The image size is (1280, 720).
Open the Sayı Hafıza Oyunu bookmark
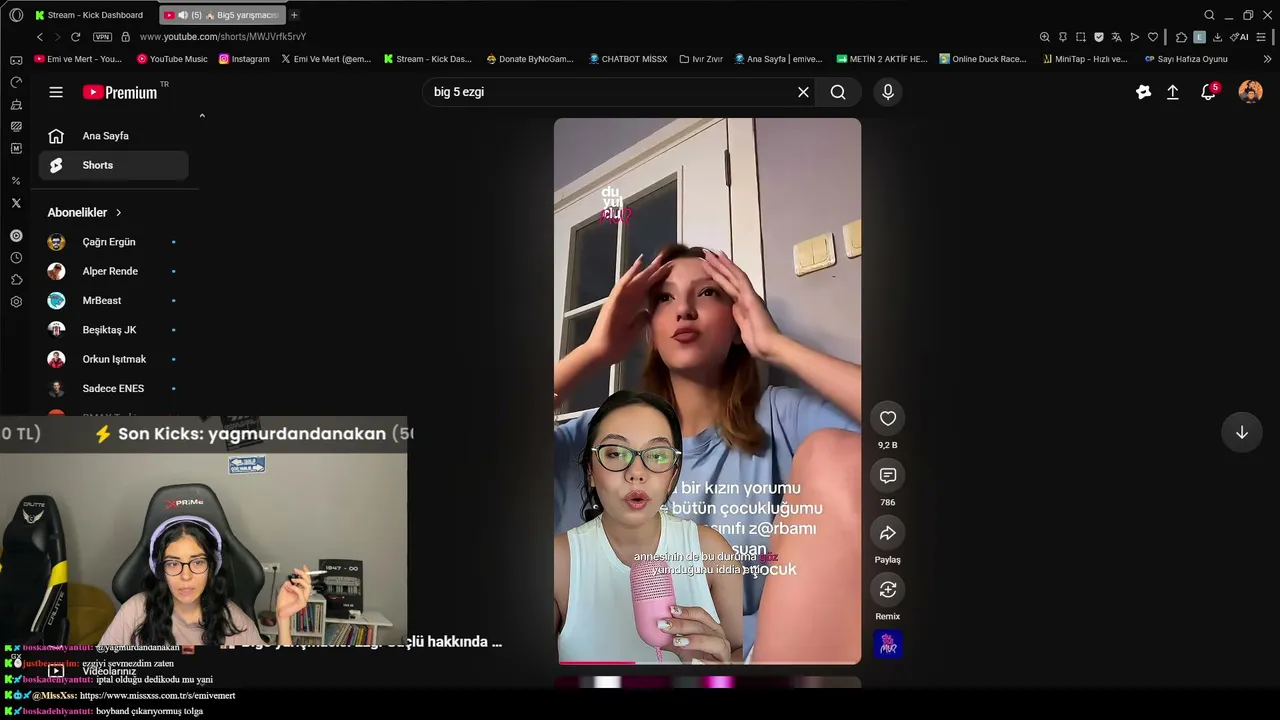pyautogui.click(x=1185, y=59)
